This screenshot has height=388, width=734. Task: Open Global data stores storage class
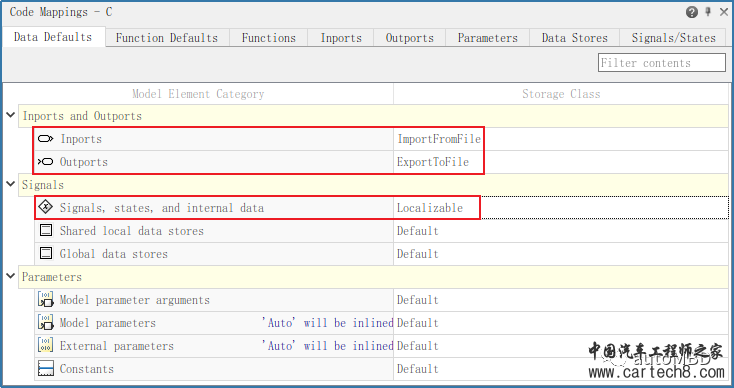[561, 254]
